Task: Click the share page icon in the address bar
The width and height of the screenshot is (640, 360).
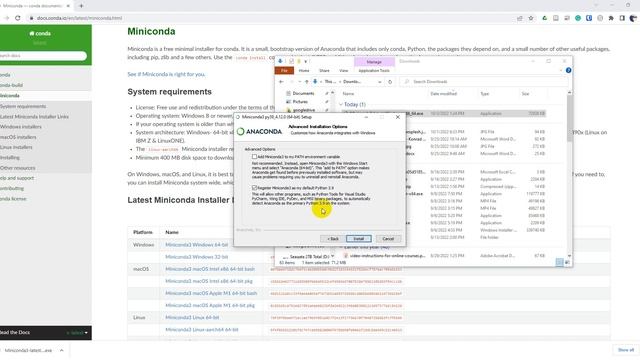Action: click(520, 18)
